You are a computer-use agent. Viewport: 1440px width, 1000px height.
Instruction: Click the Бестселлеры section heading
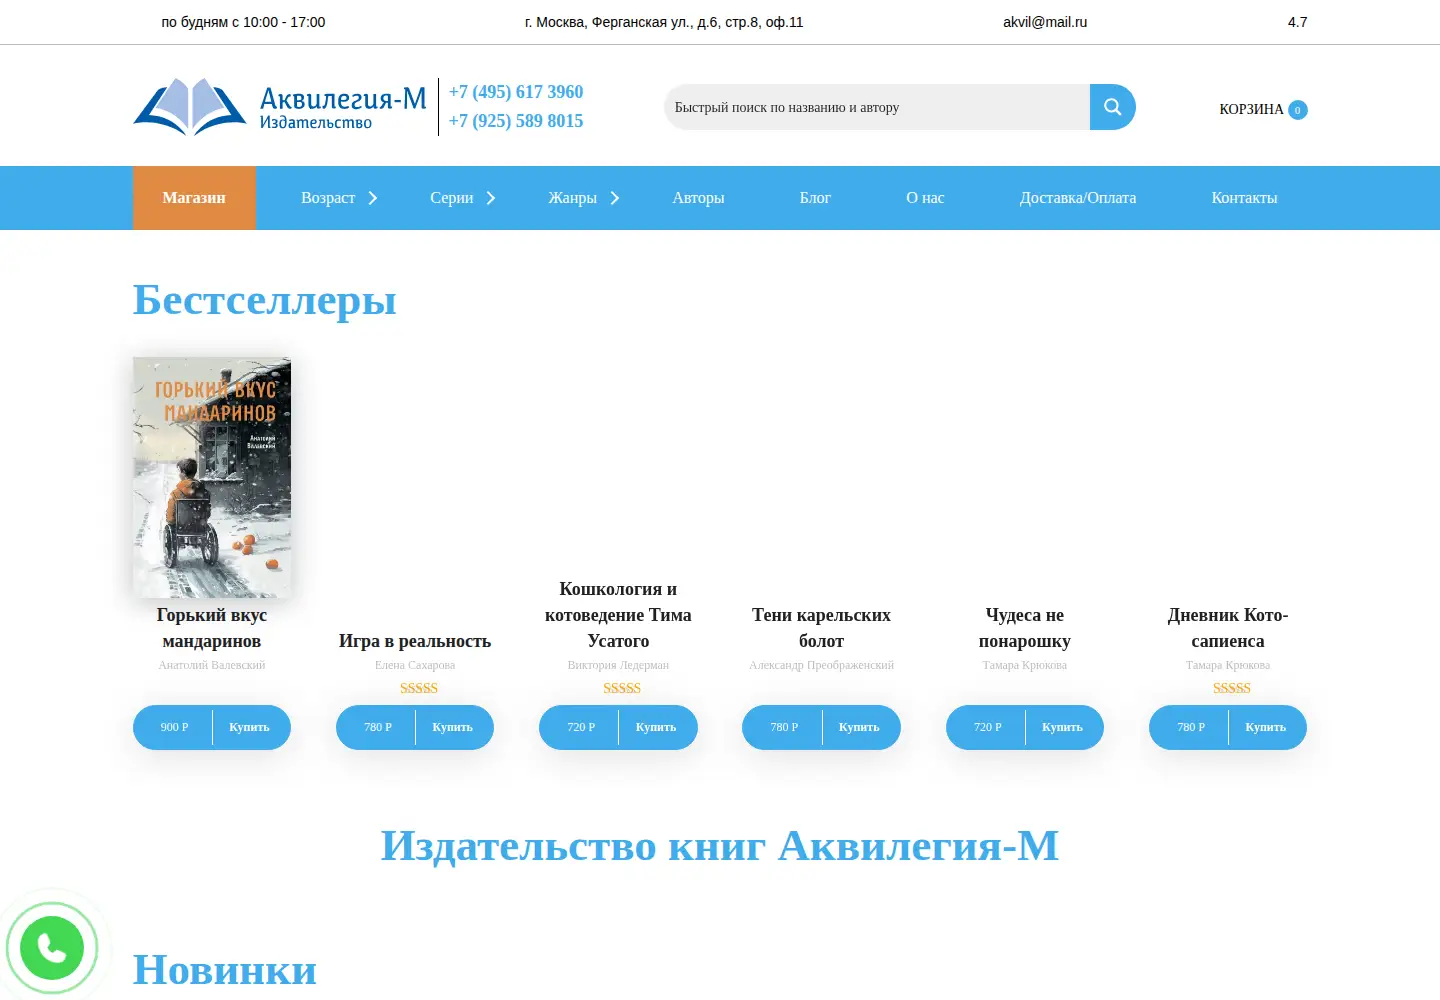265,299
